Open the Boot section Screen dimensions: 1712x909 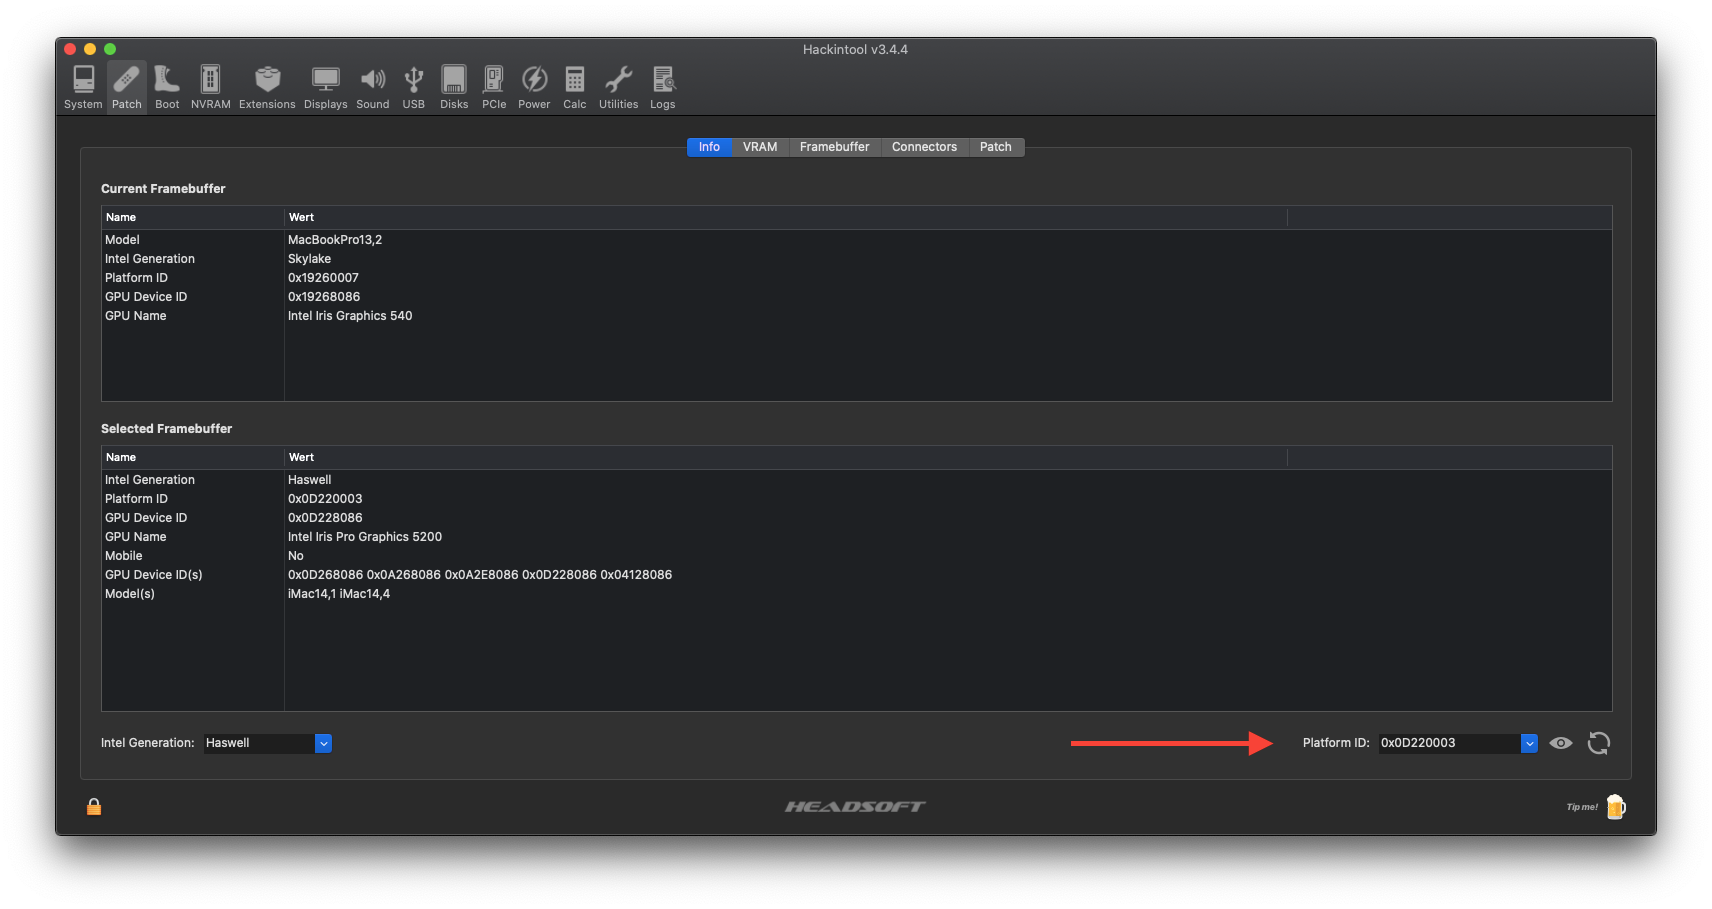167,87
